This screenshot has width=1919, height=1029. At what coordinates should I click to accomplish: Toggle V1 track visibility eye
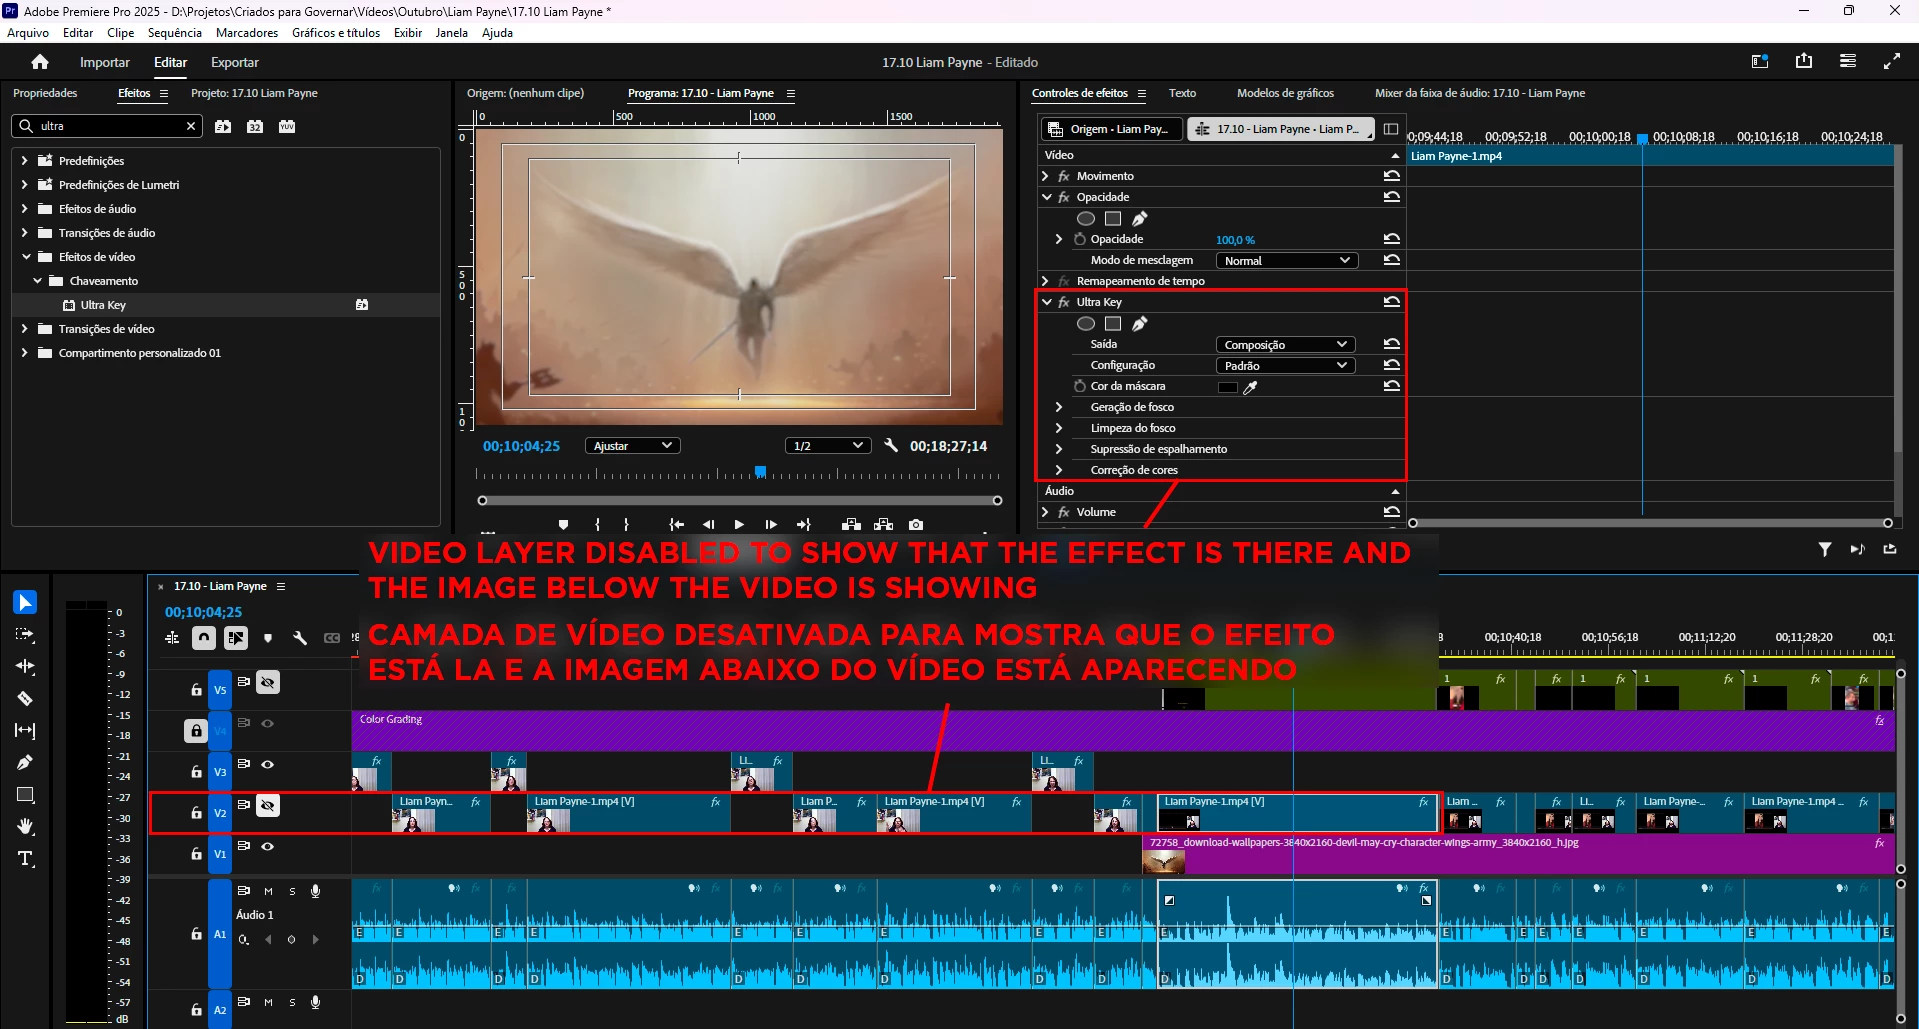pyautogui.click(x=268, y=846)
